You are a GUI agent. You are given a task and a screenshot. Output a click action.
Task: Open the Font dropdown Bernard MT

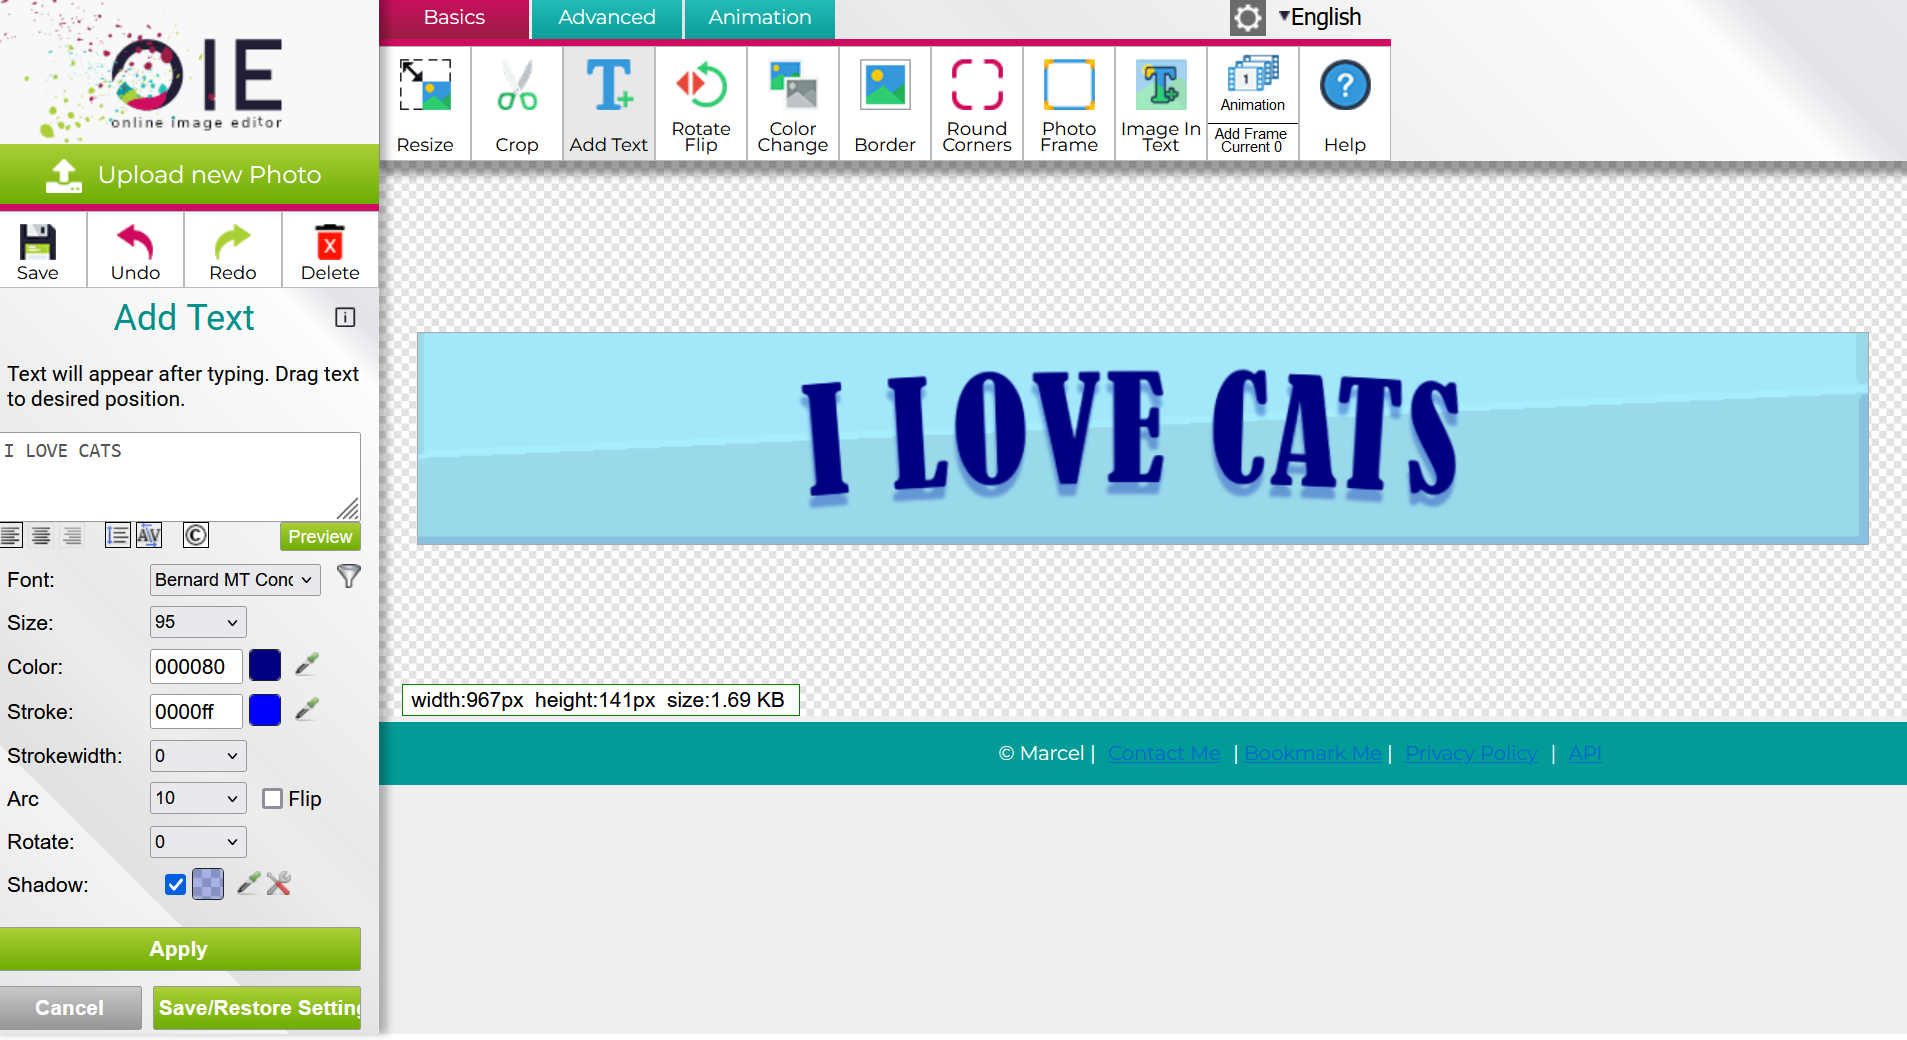pyautogui.click(x=235, y=580)
